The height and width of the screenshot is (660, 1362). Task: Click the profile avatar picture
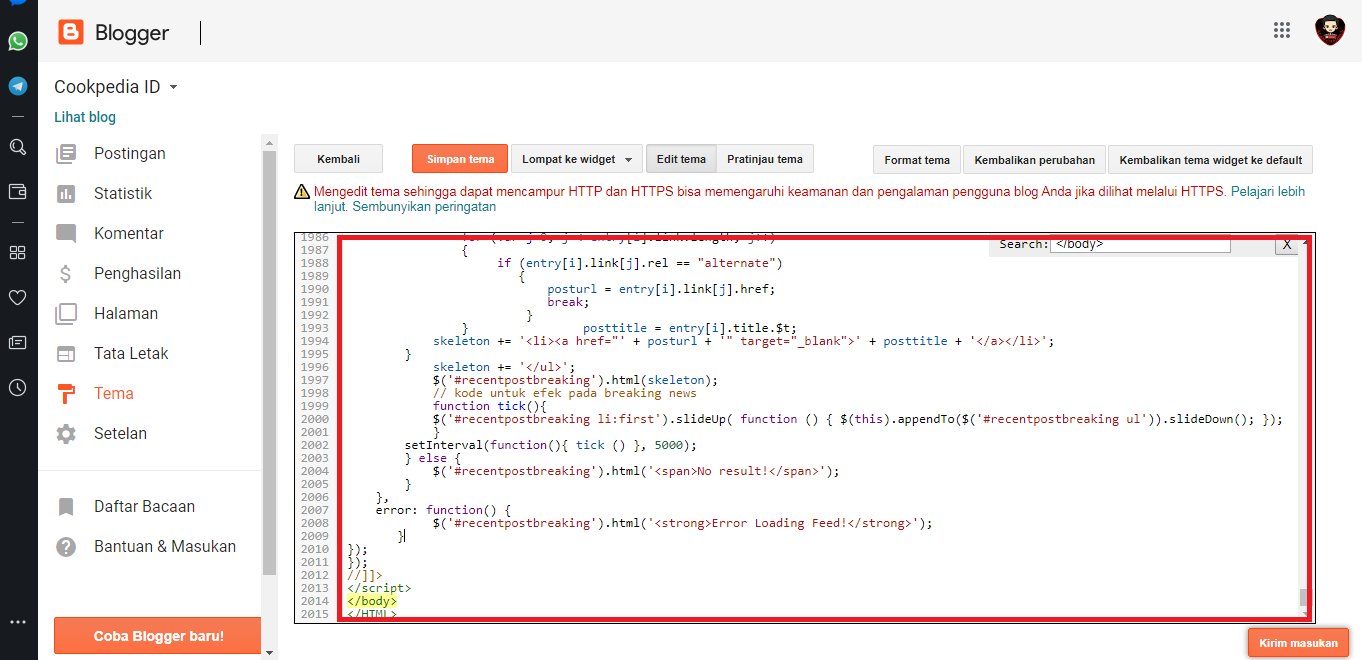coord(1329,30)
